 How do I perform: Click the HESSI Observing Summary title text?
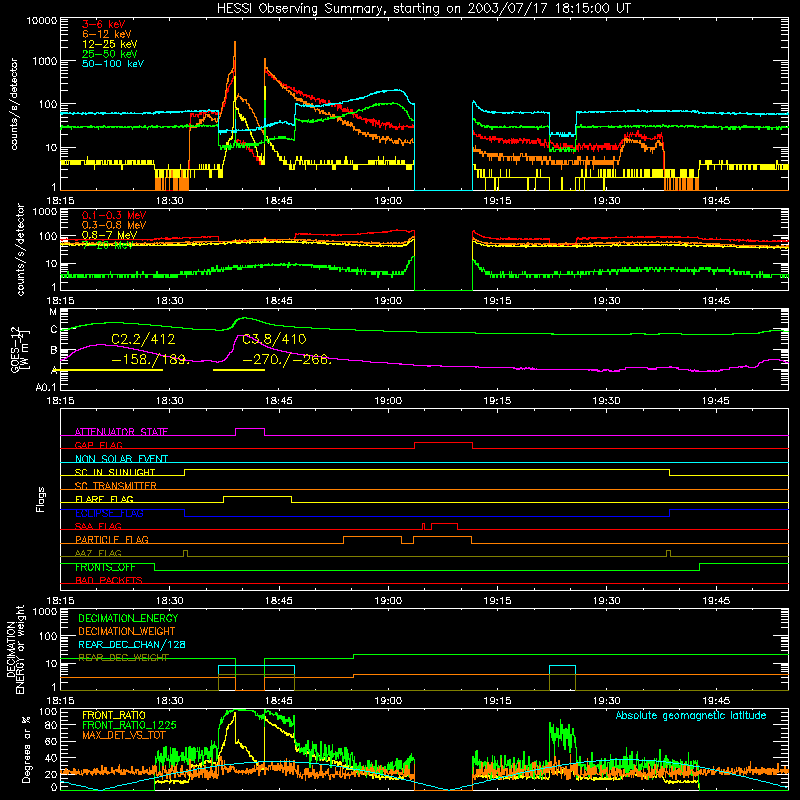423,9
